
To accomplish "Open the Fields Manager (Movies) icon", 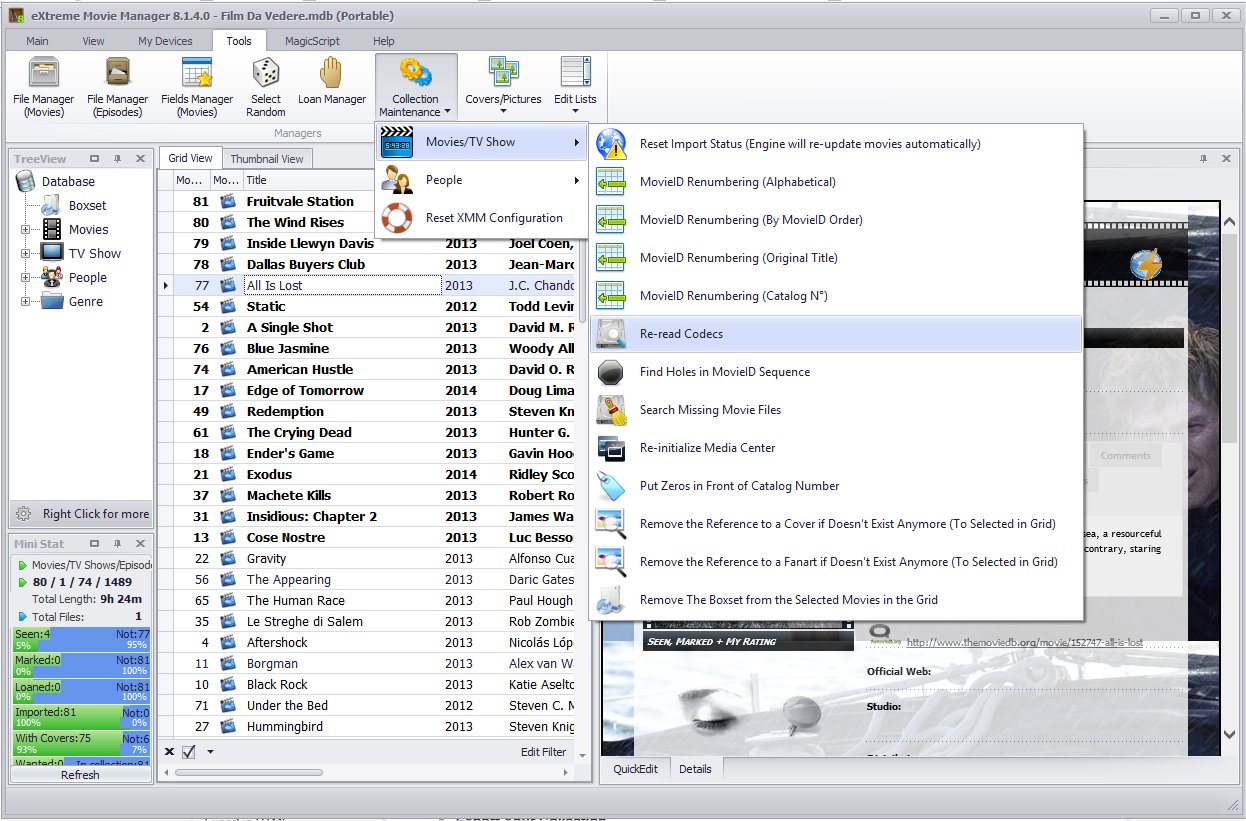I will pyautogui.click(x=196, y=87).
